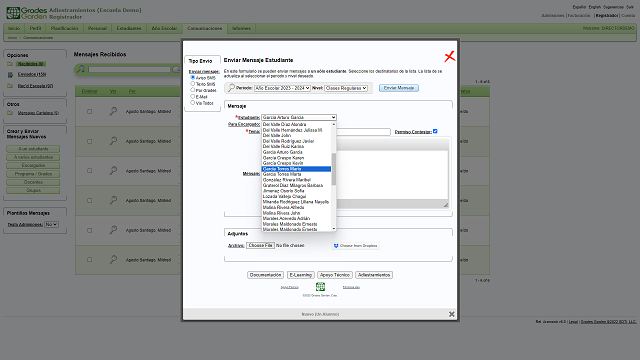
Task: Choose Del Valle John from list
Action: click(x=277, y=136)
